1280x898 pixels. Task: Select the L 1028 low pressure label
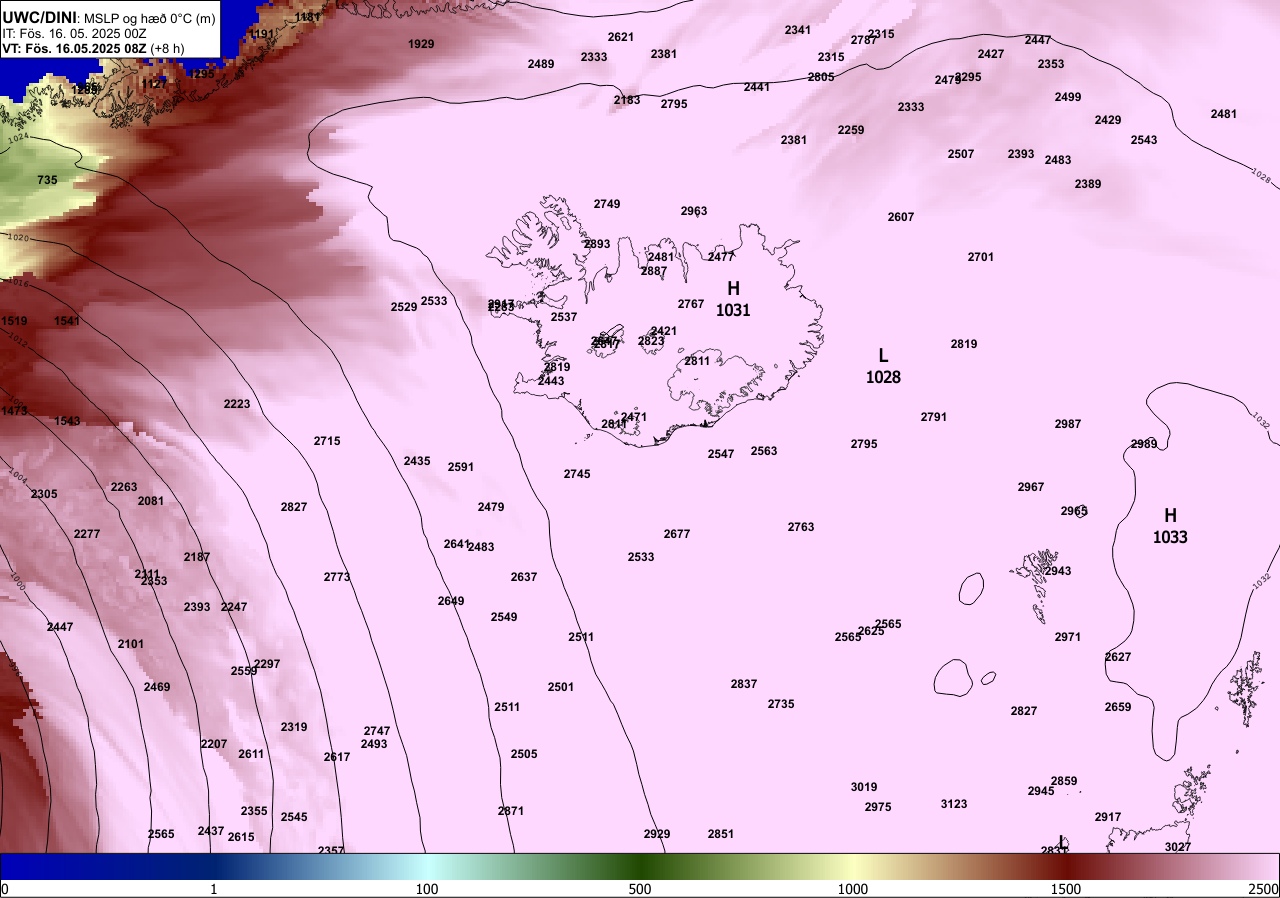[x=883, y=366]
